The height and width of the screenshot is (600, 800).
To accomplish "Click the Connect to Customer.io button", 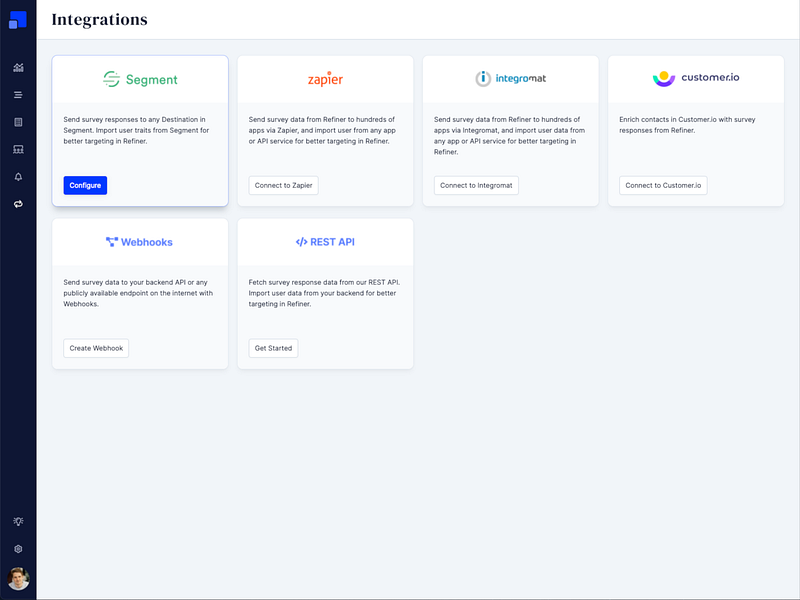I will [x=663, y=185].
